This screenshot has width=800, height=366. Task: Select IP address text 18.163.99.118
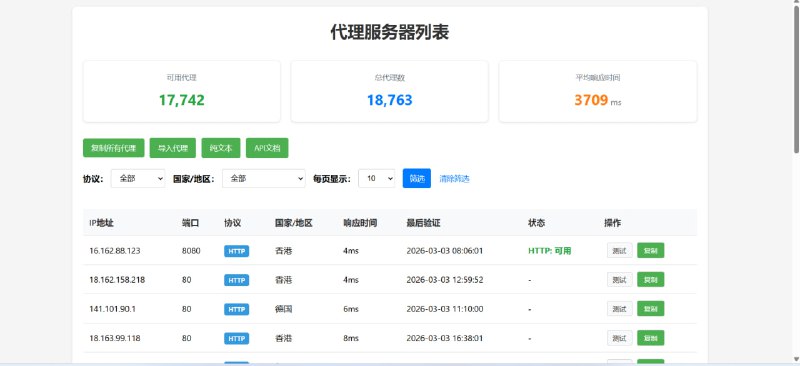[x=115, y=338]
